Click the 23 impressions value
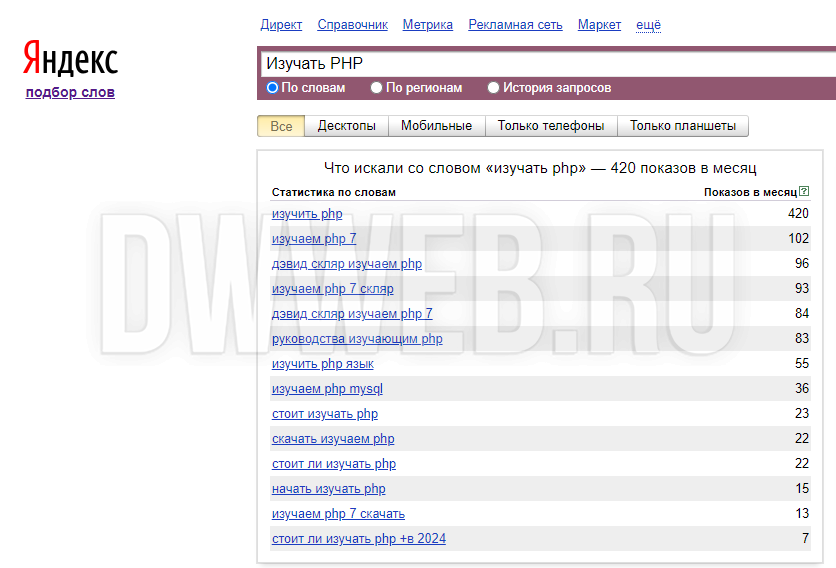The image size is (836, 568). pyautogui.click(x=802, y=413)
